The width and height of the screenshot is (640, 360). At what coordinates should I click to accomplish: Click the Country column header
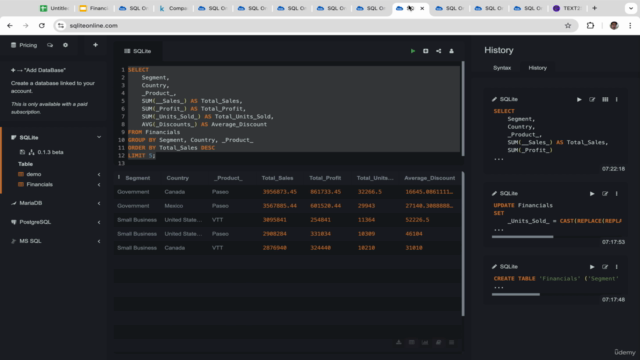(x=178, y=178)
